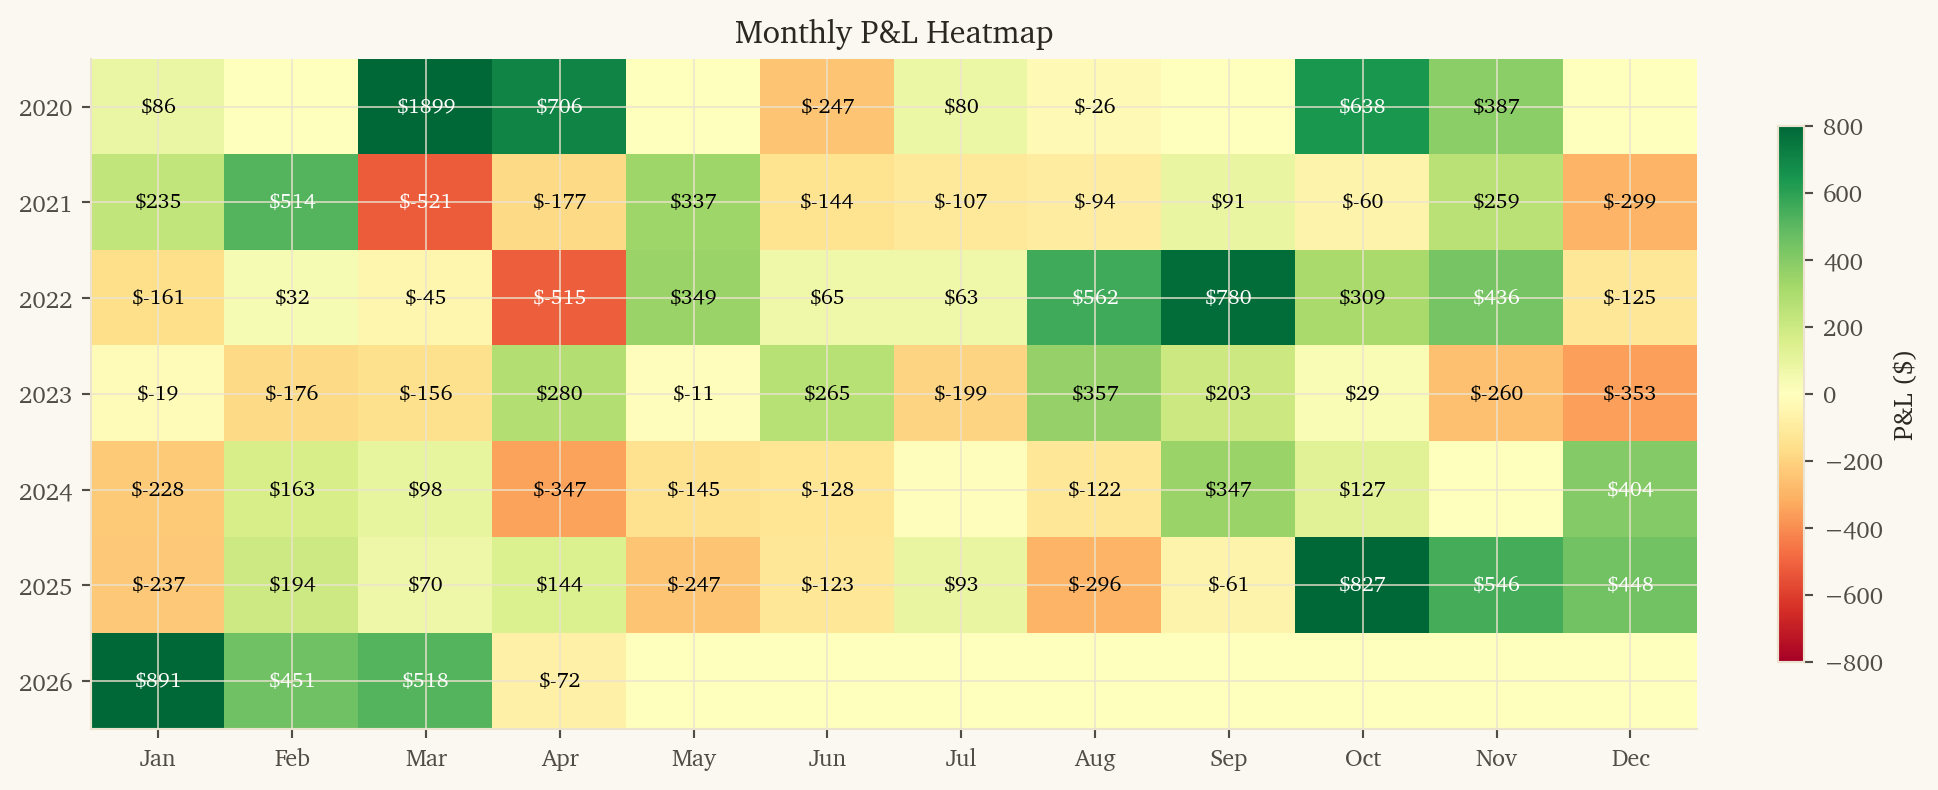Click the −600 tick label on the colorbar
Screen dimensions: 1938x790
coord(1853,597)
